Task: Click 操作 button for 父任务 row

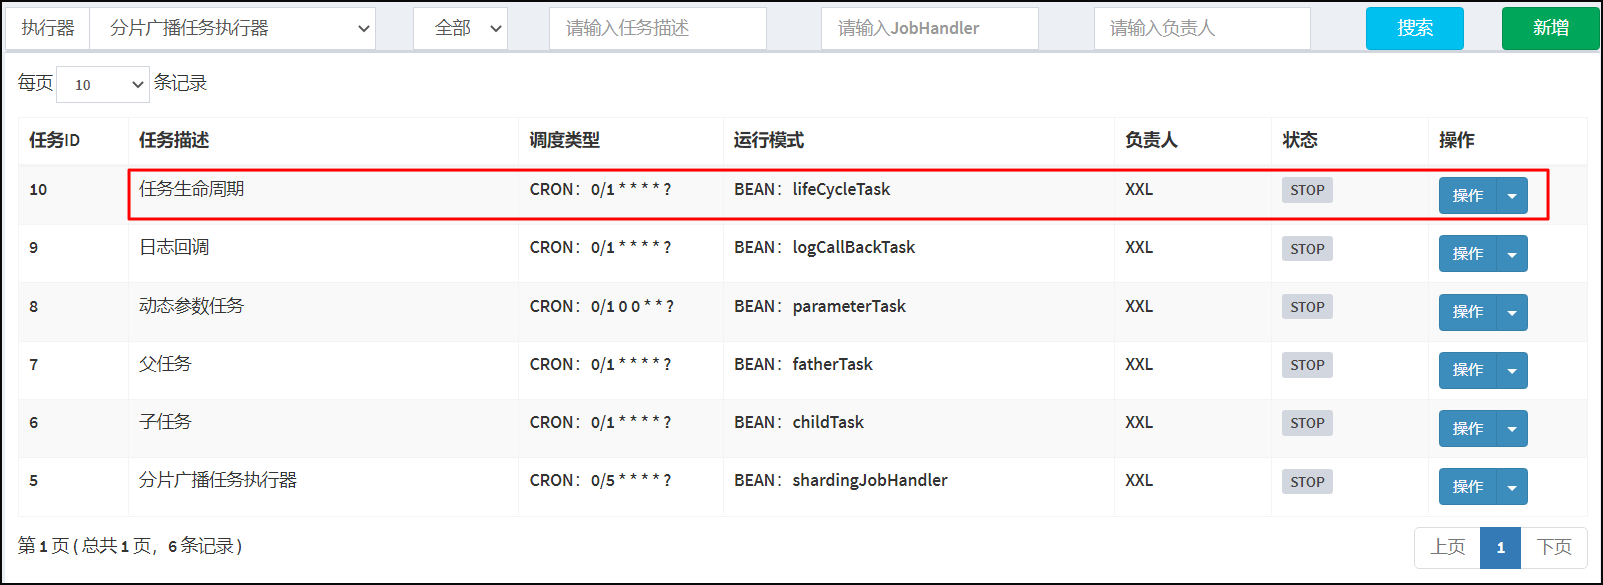Action: (1468, 370)
